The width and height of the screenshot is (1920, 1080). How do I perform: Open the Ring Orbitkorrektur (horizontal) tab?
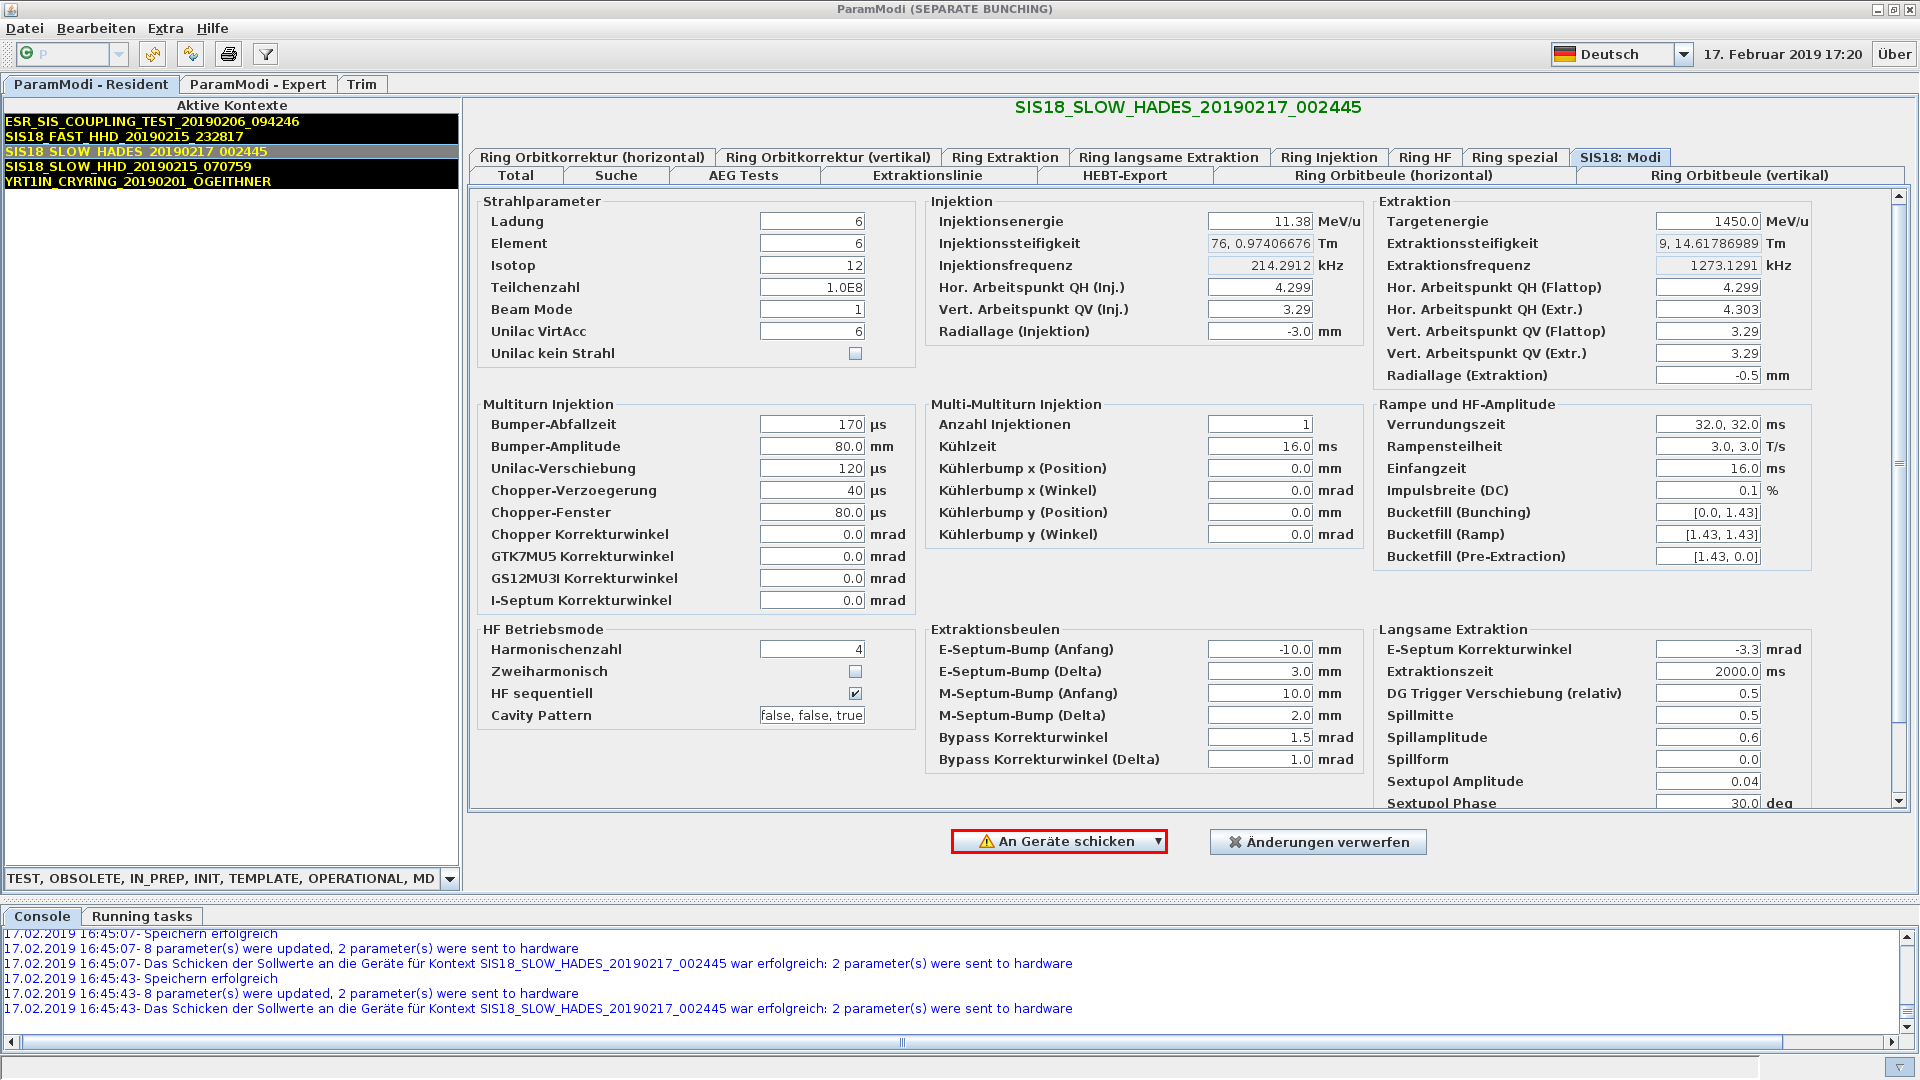(592, 157)
